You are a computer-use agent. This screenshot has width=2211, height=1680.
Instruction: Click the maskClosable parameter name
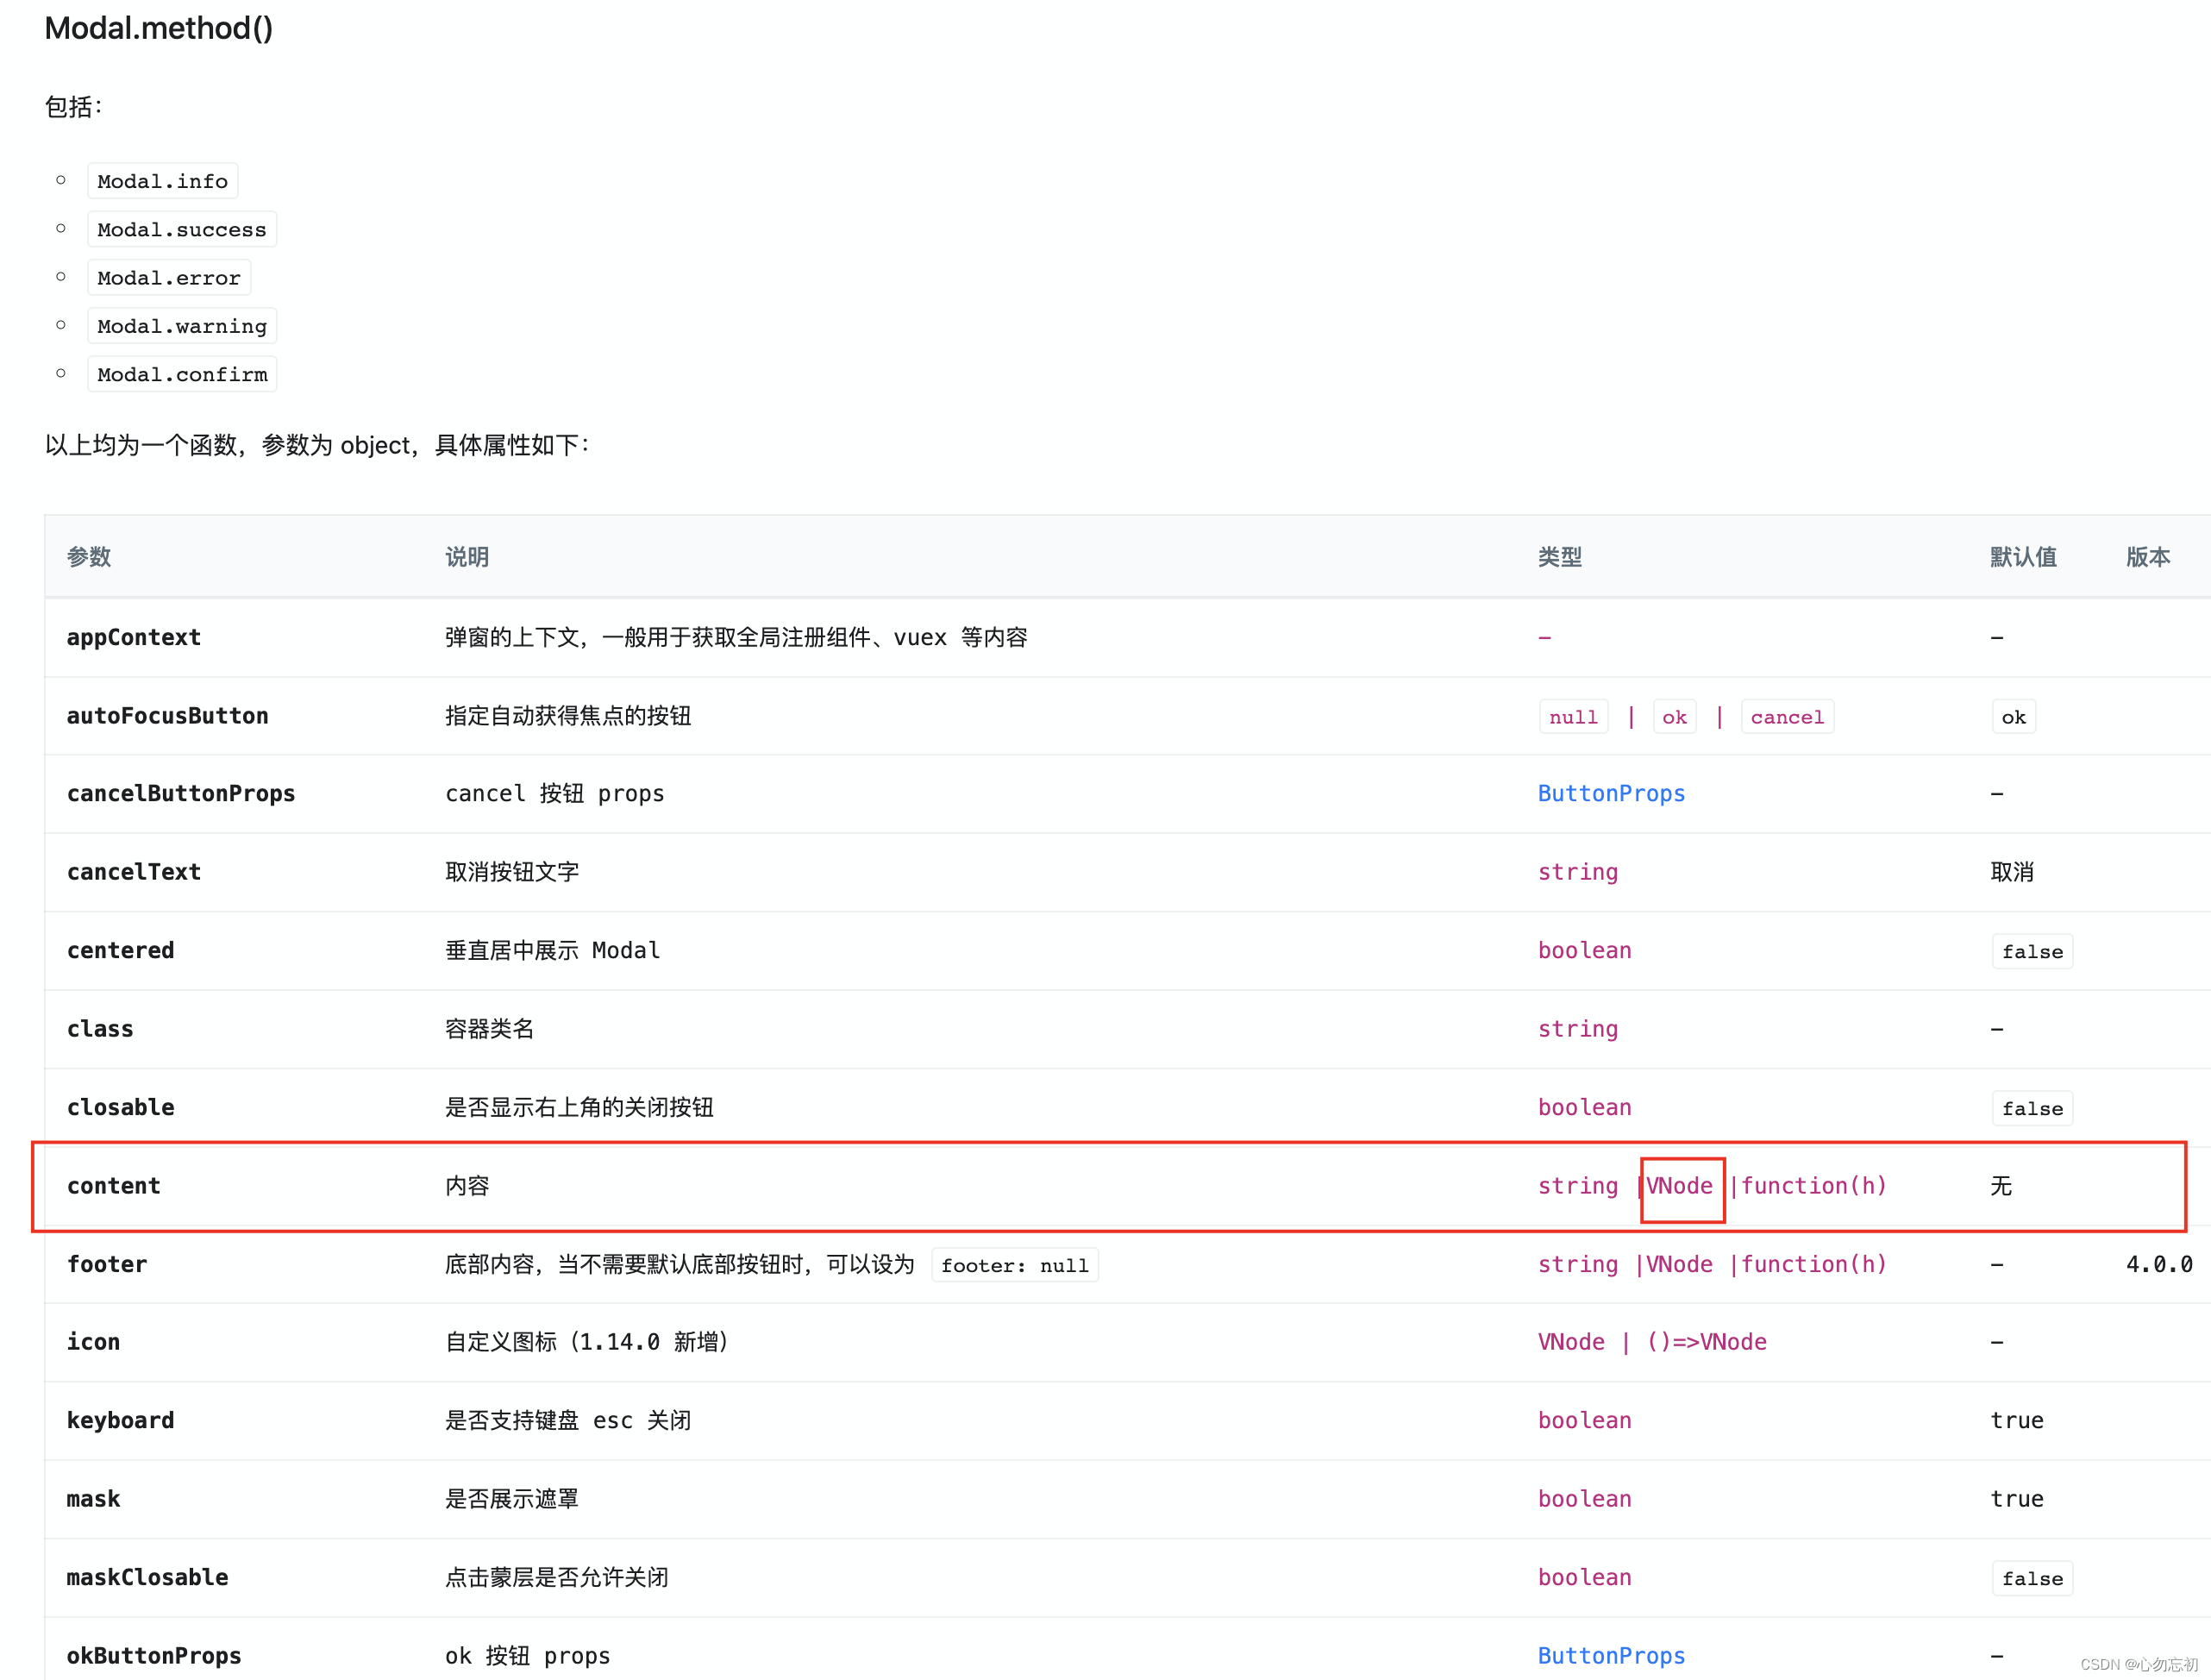[x=147, y=1577]
